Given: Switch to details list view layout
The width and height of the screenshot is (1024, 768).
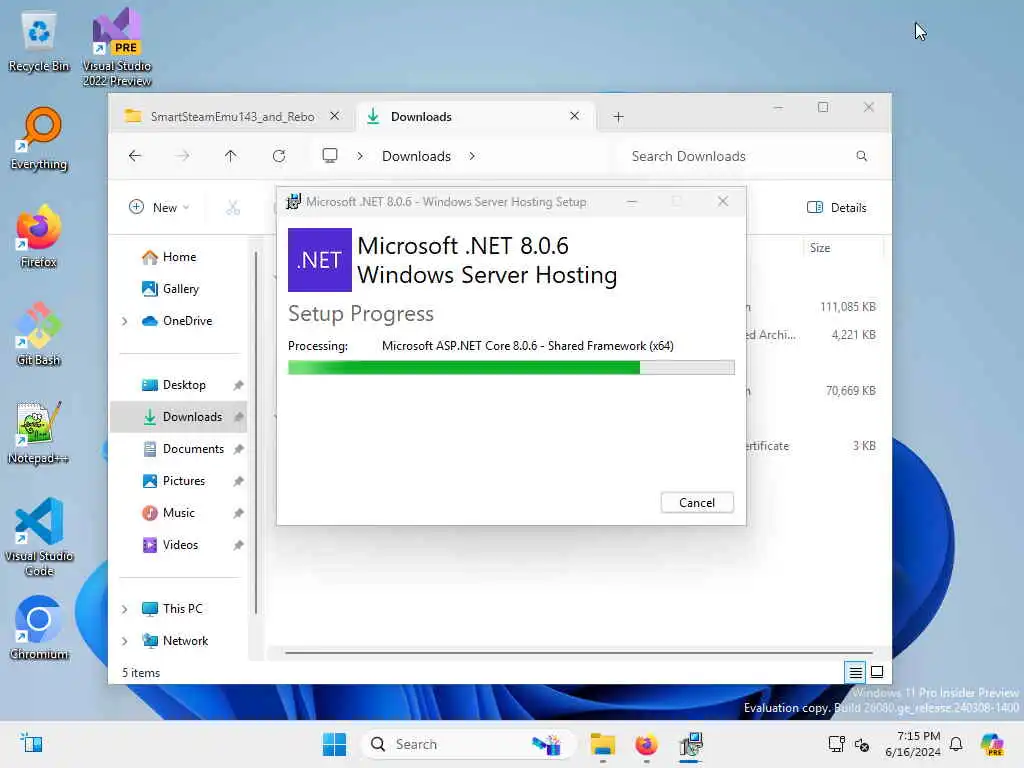Looking at the screenshot, I should click(x=855, y=672).
